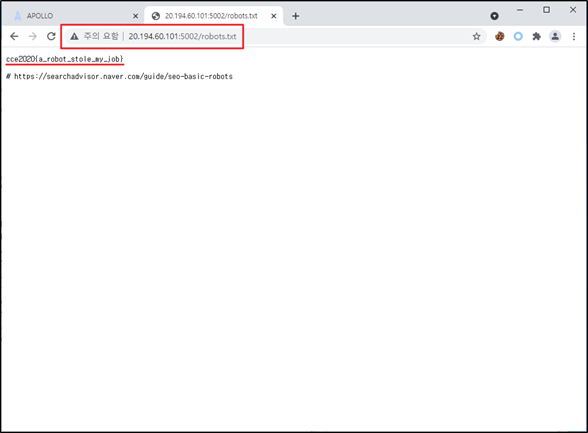Open Chrome's three-dot menu
Screen dimensions: 588x433
(x=574, y=36)
